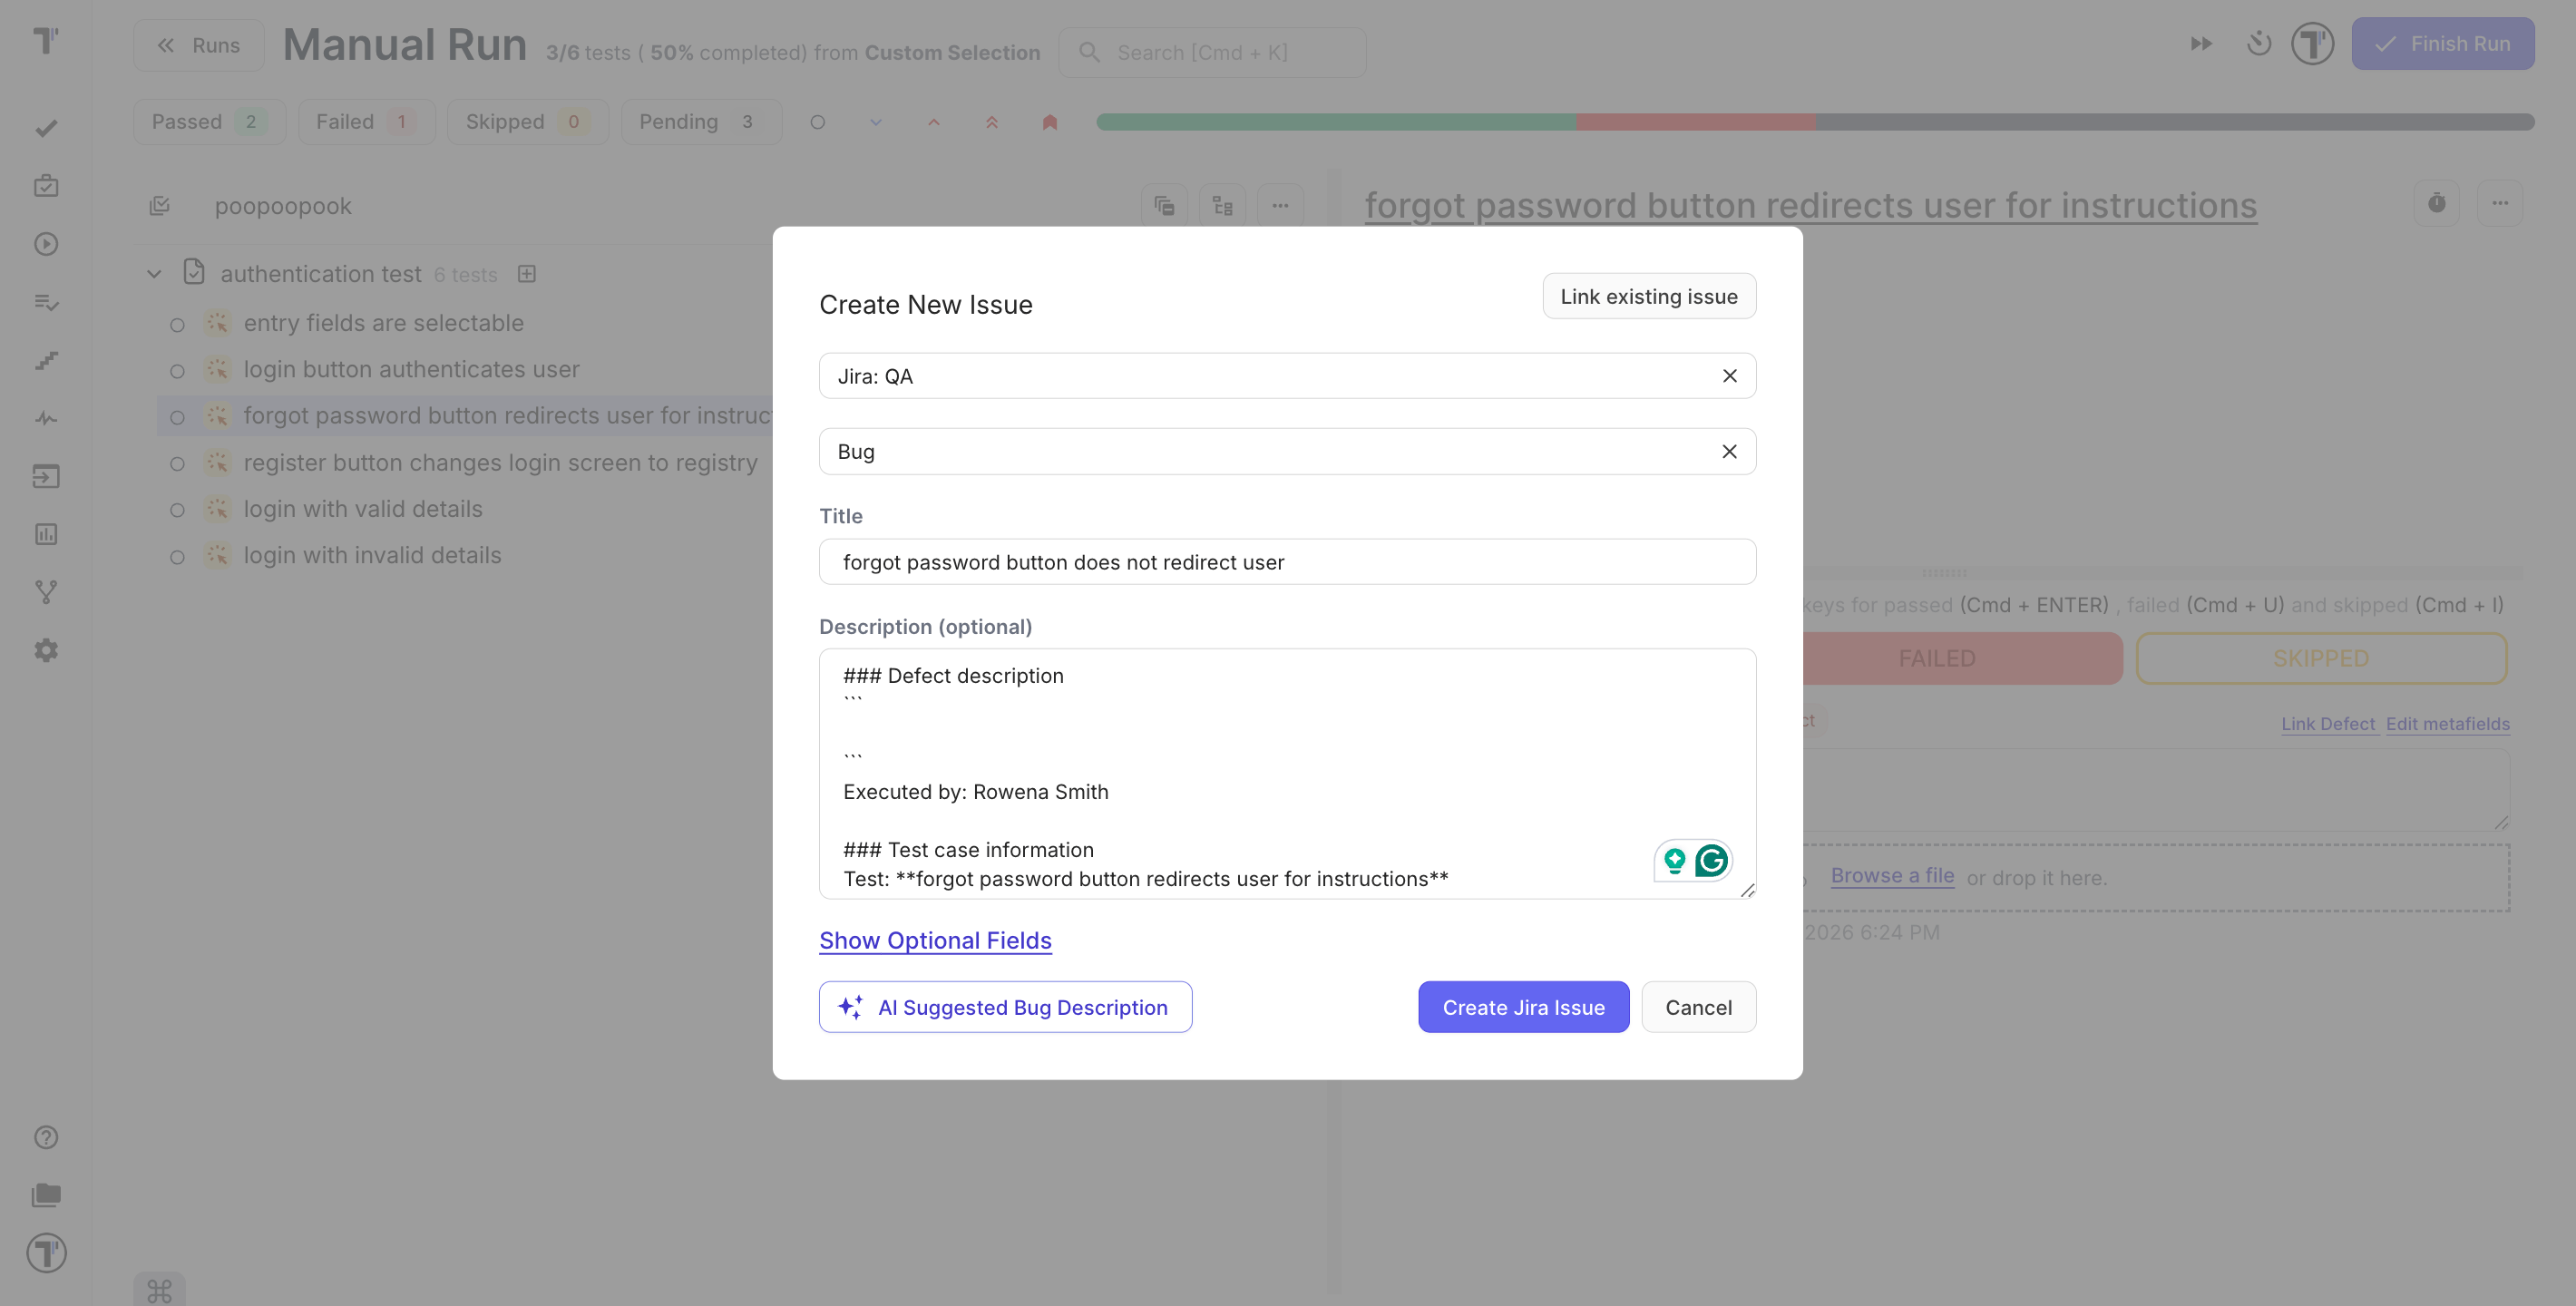This screenshot has height=1306, width=2576.
Task: Go back to Runs
Action: coord(199,45)
